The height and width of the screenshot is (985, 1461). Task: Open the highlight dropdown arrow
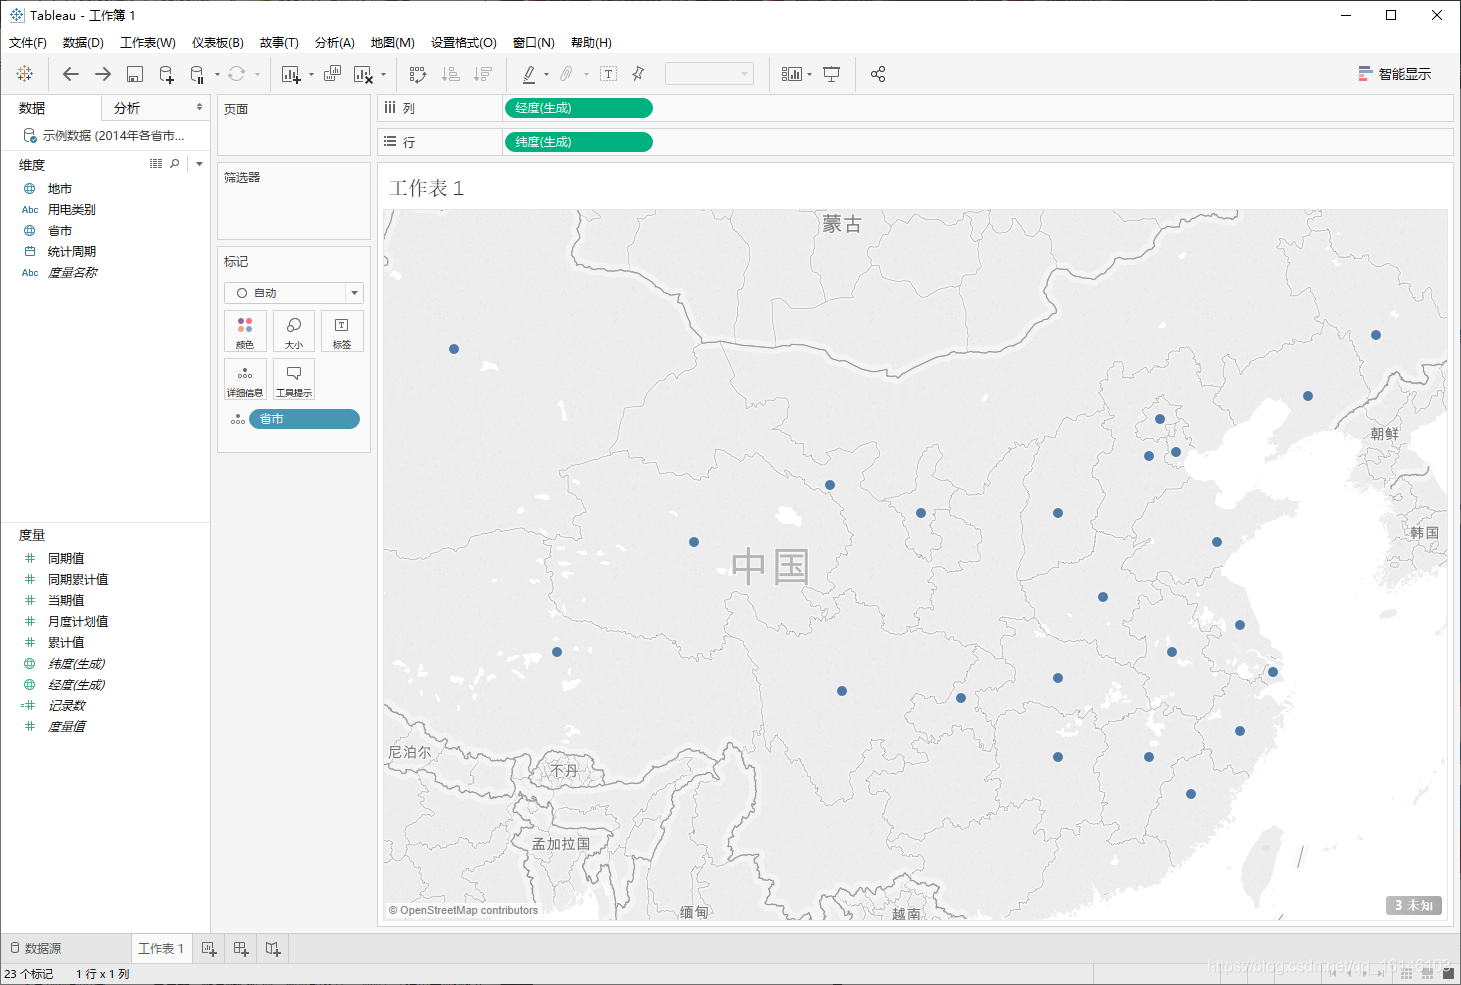click(x=546, y=74)
